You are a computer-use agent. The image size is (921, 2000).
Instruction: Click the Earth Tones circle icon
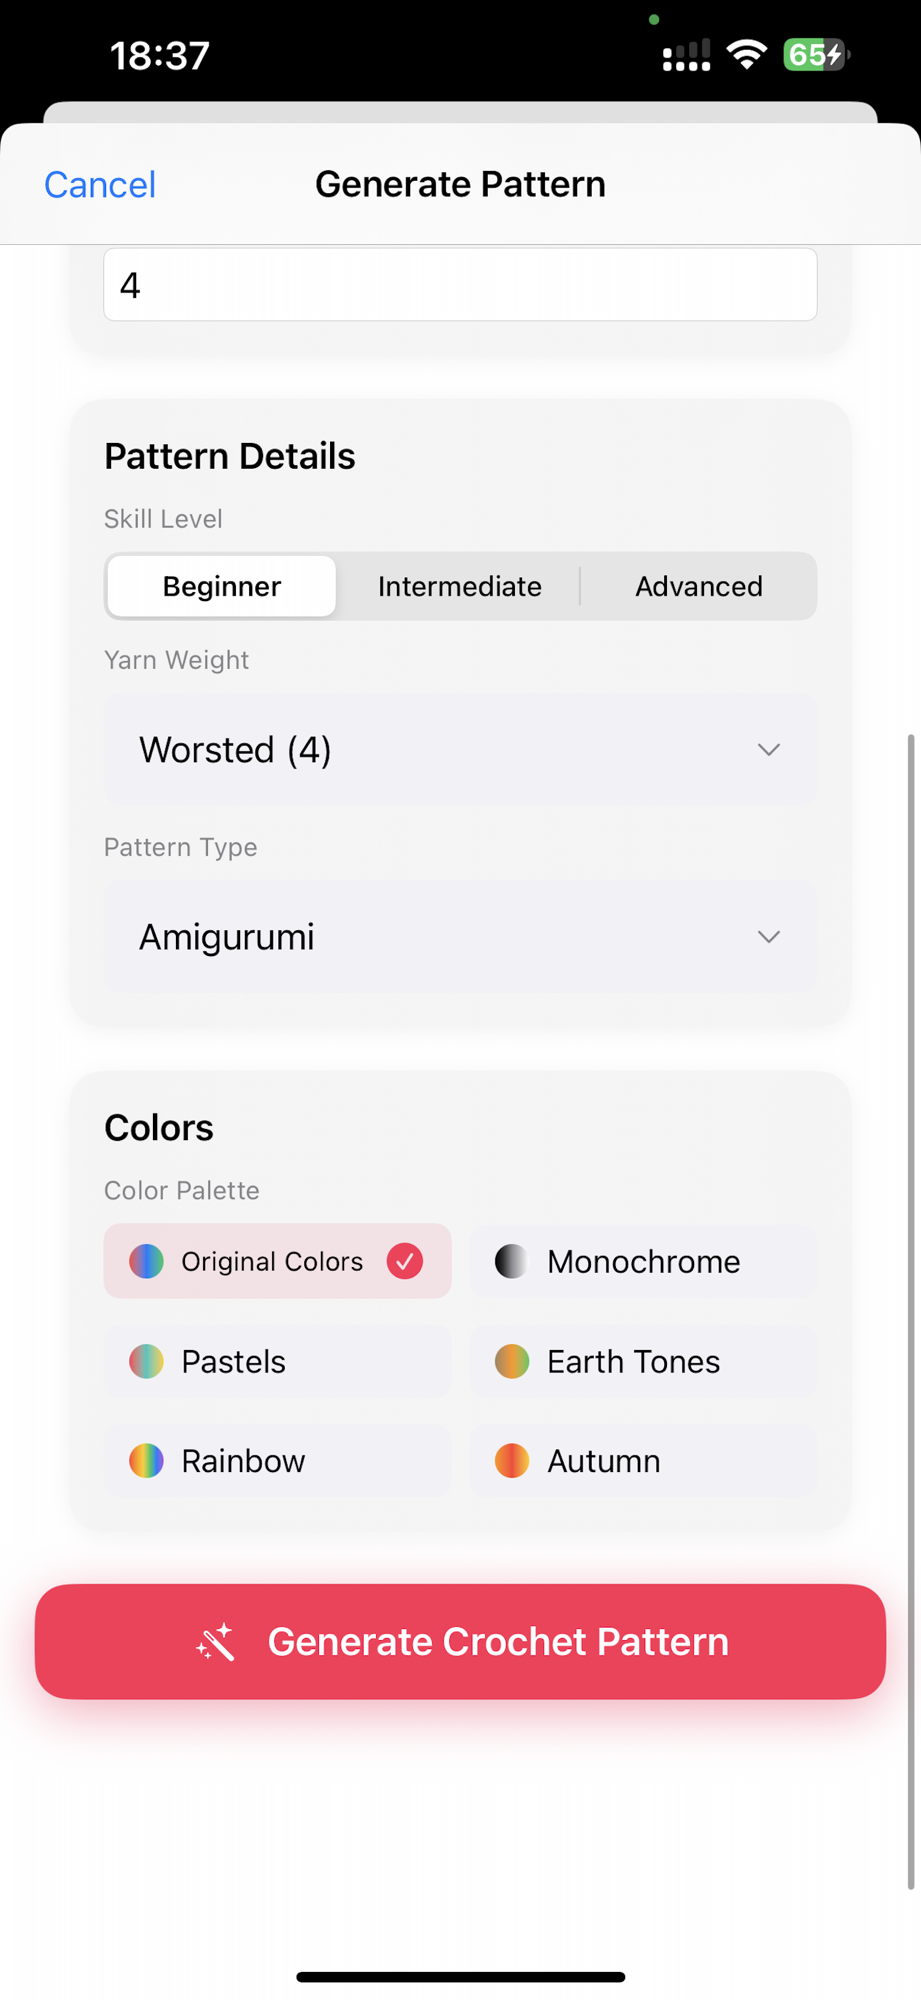(511, 1361)
